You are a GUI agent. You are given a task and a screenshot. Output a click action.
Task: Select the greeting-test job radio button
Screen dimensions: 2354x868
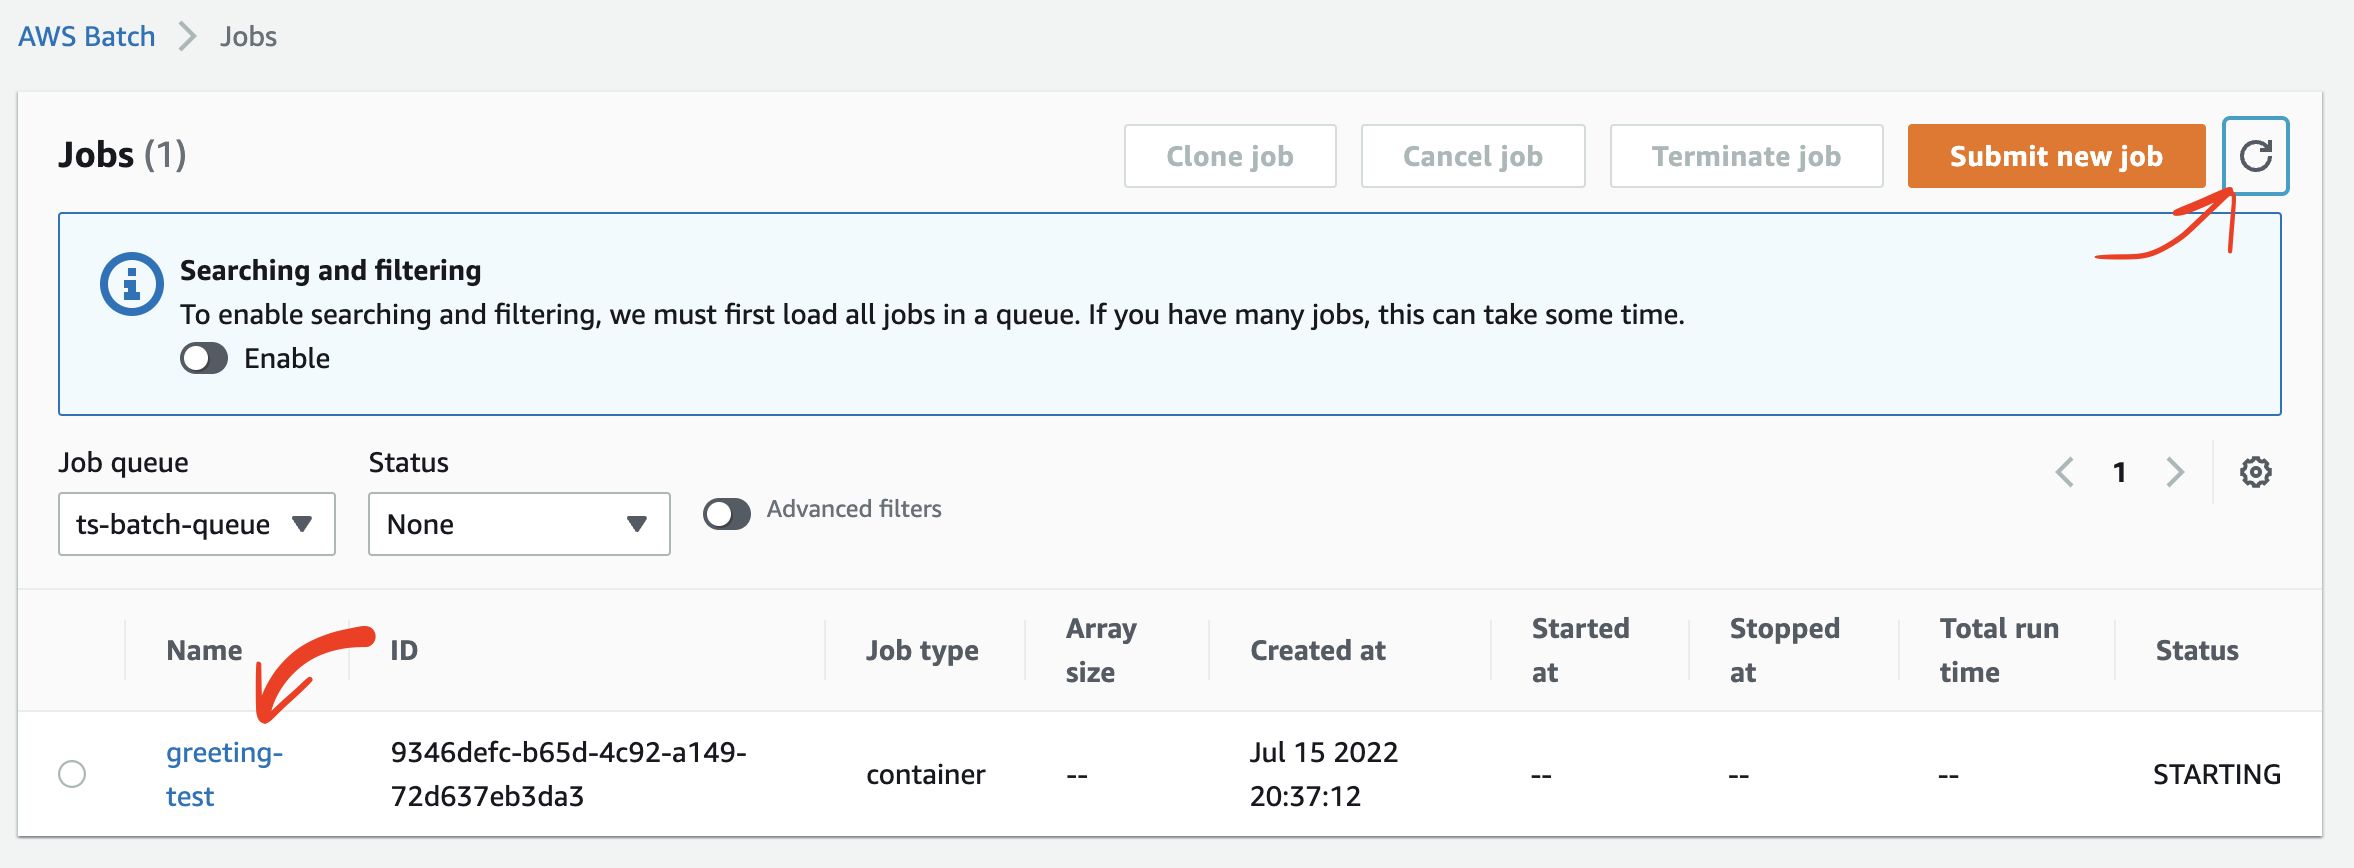click(72, 774)
